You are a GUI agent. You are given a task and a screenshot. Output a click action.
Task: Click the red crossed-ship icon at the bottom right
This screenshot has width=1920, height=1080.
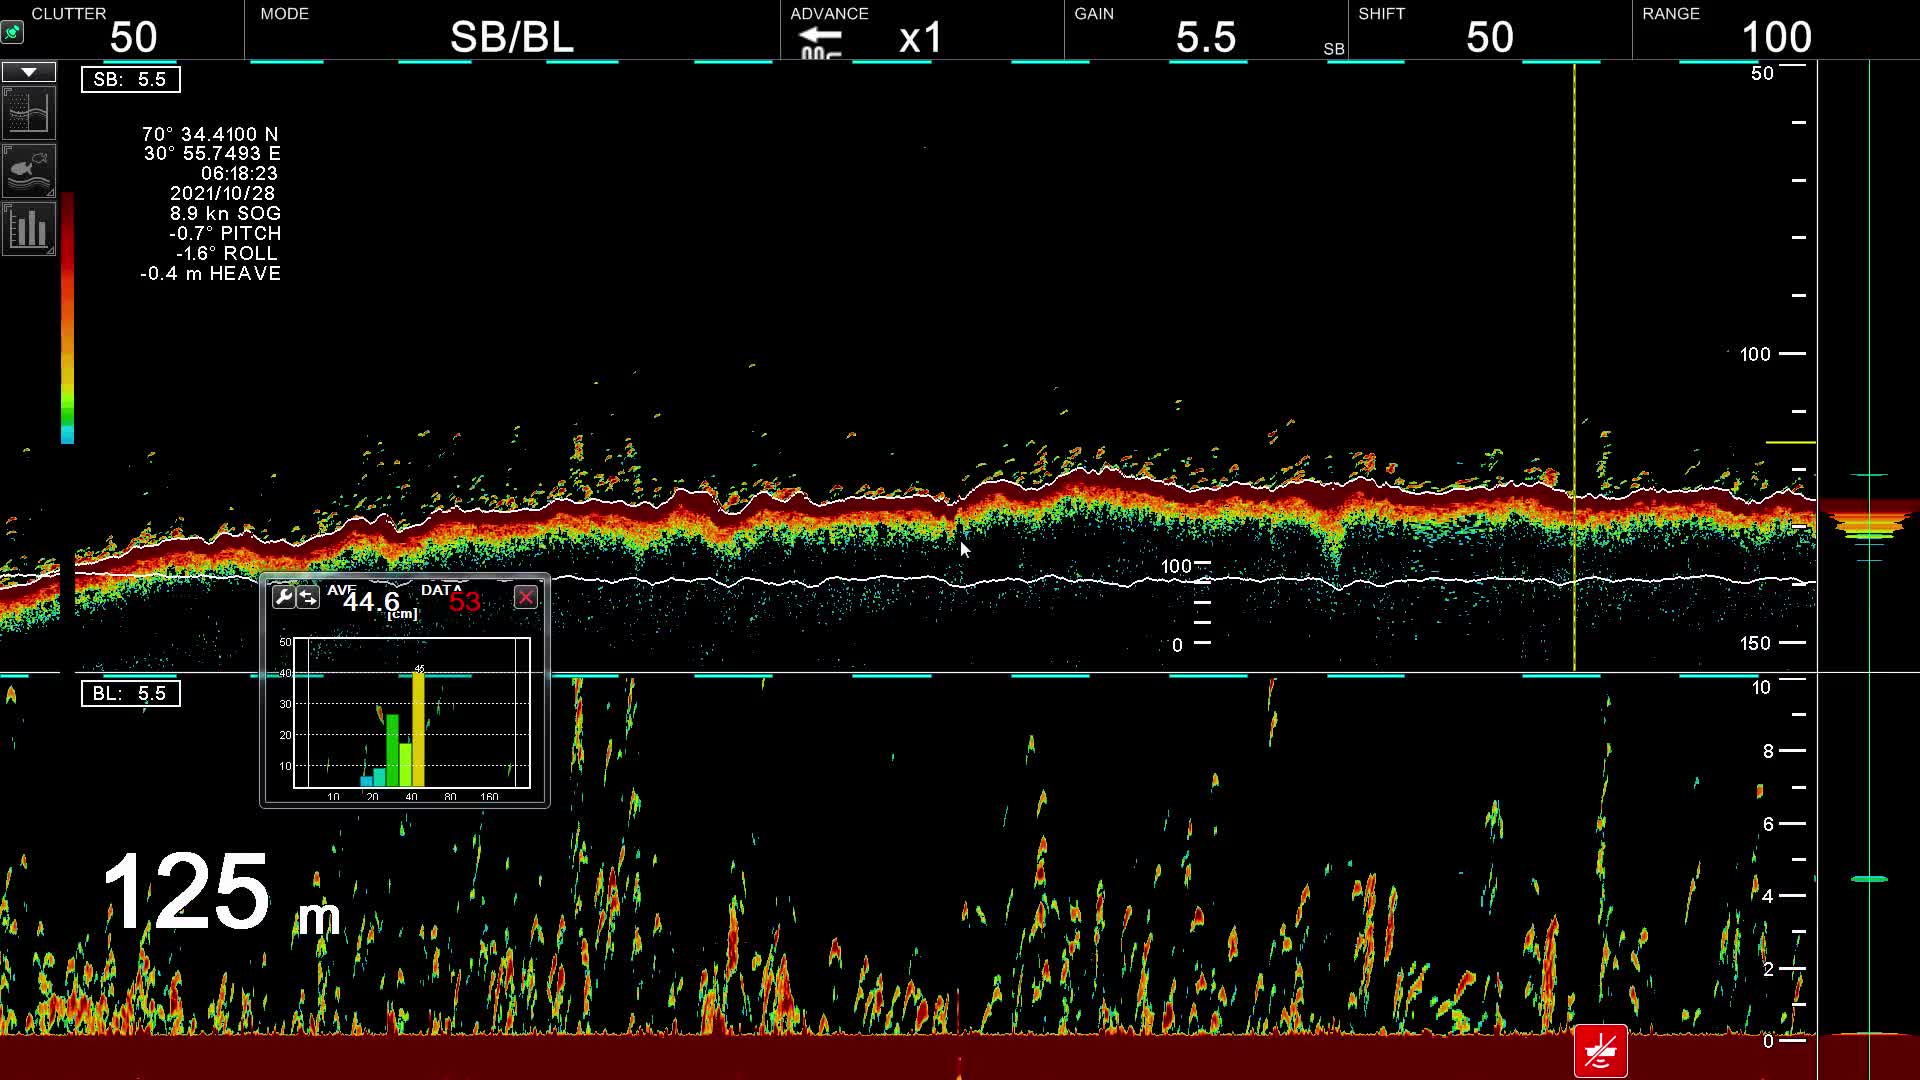click(x=1601, y=1051)
